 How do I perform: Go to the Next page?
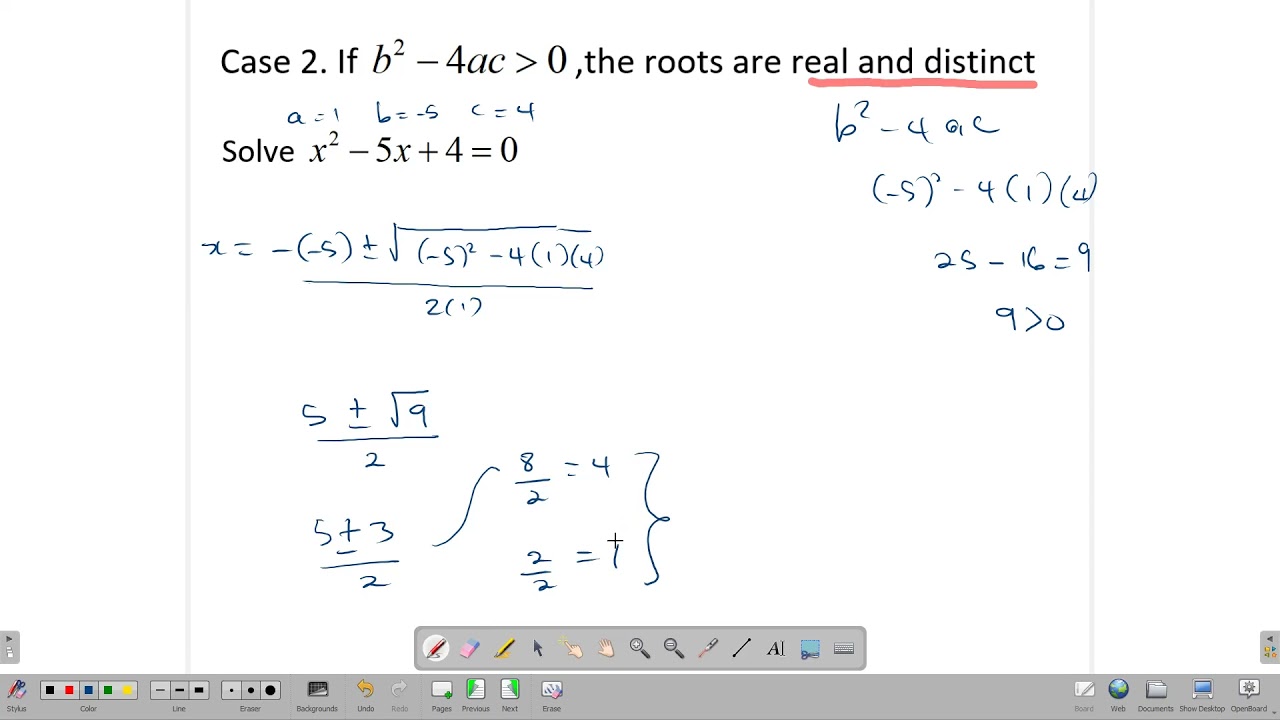click(510, 694)
